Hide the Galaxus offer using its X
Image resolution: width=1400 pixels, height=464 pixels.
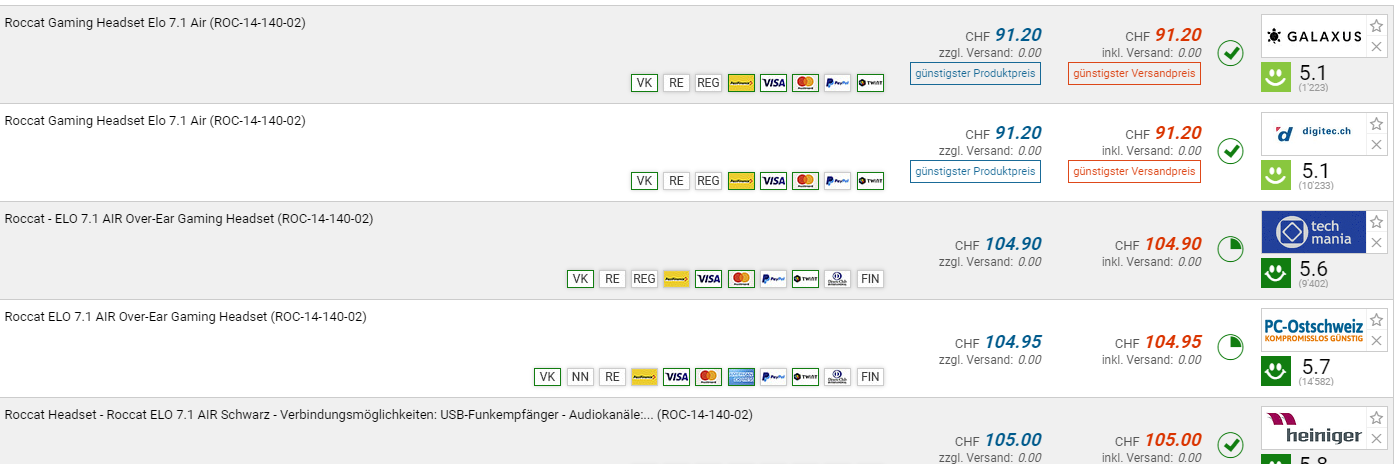[1377, 47]
